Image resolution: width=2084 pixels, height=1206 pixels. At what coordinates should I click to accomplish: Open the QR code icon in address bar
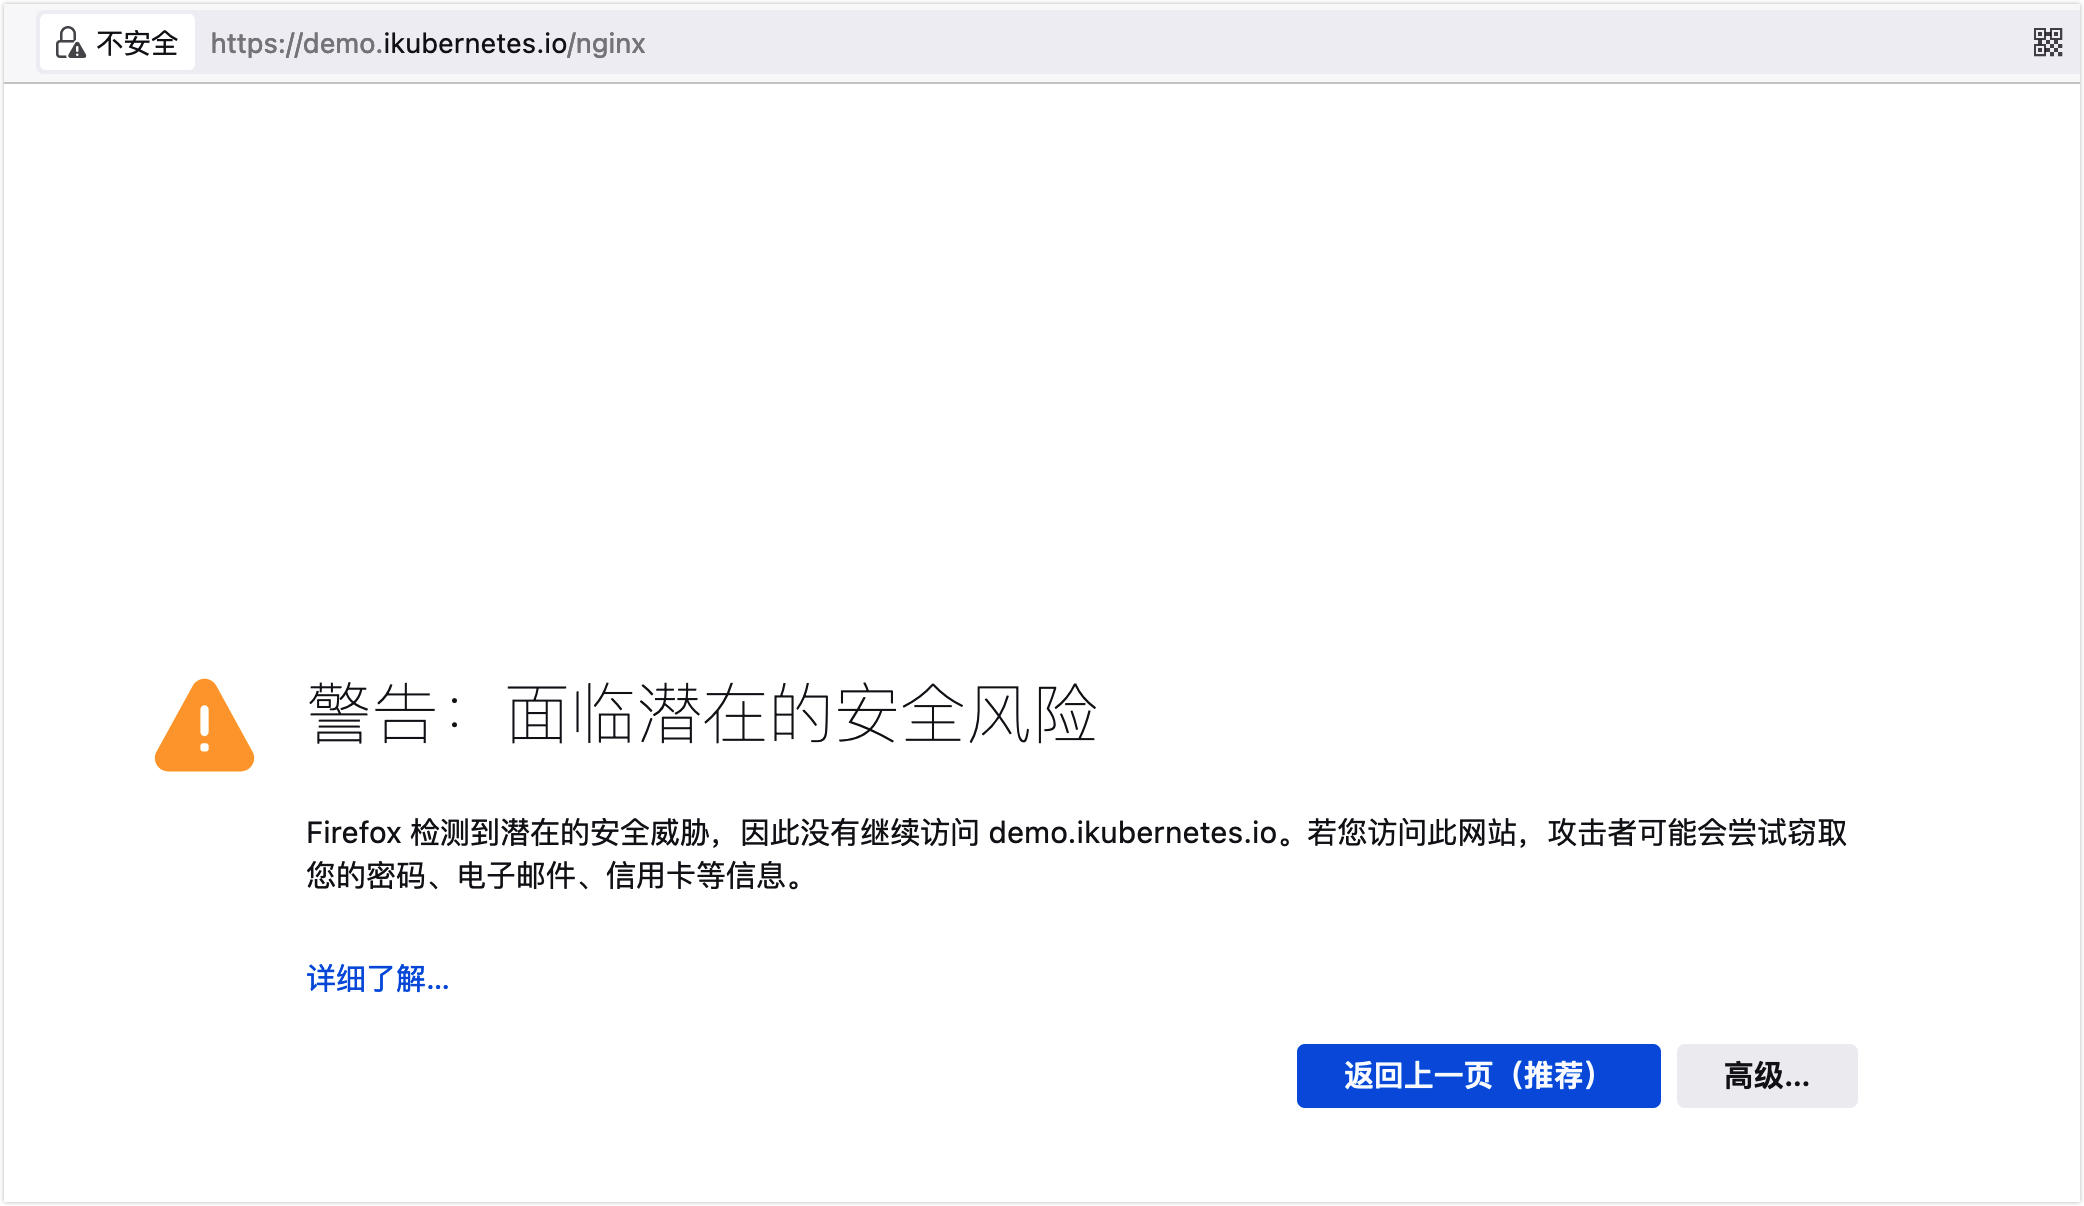(2047, 42)
